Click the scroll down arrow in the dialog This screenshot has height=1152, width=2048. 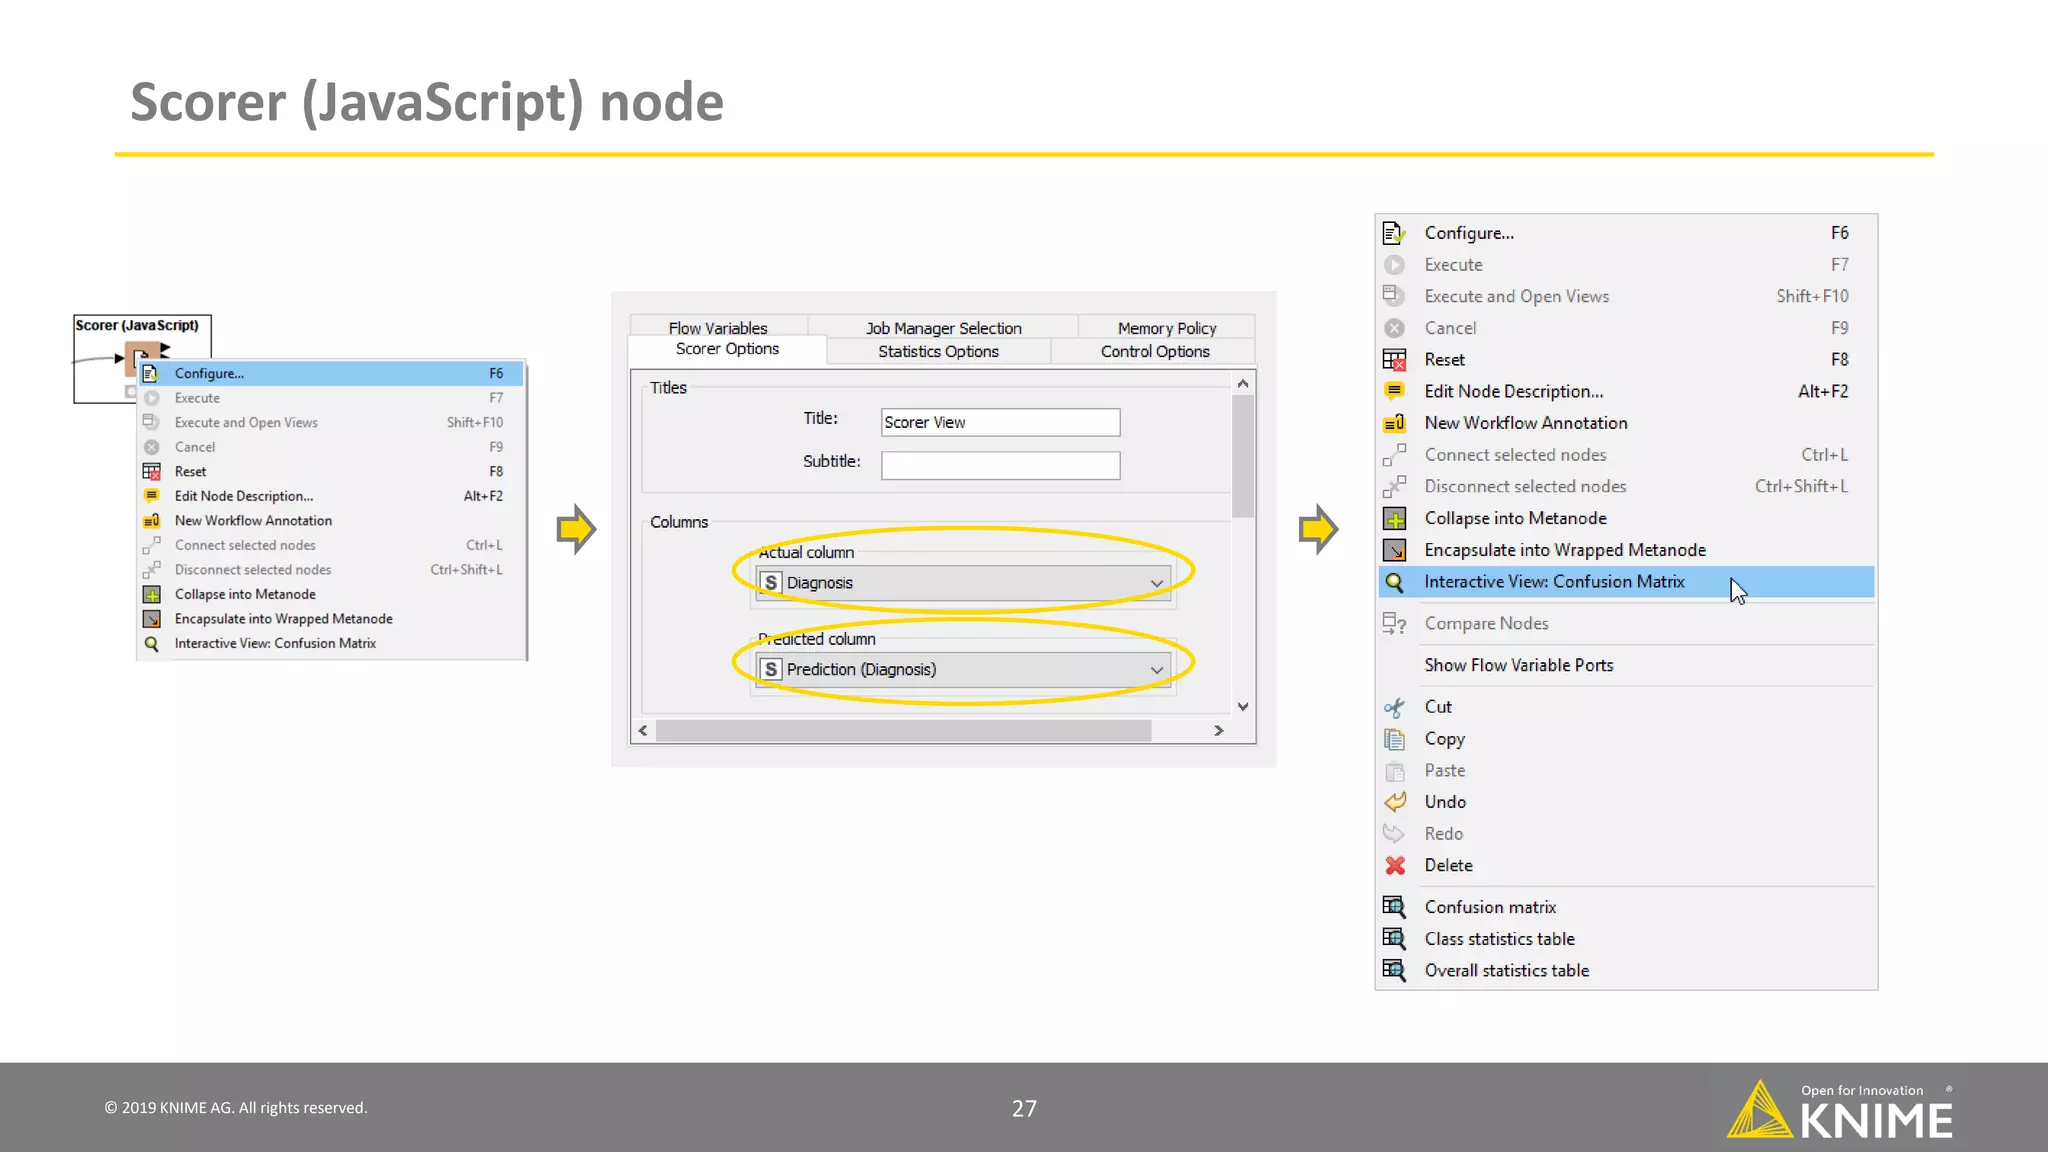coord(1243,707)
